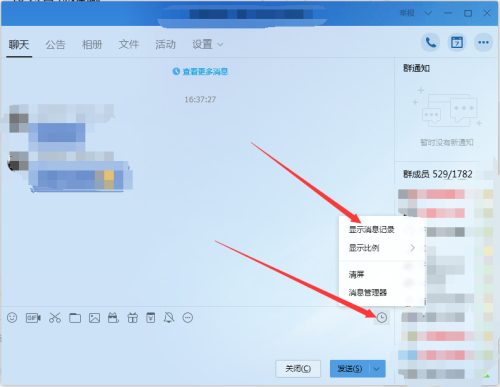Click the 关闭(C) button
This screenshot has height=387, width=500.
click(x=298, y=369)
